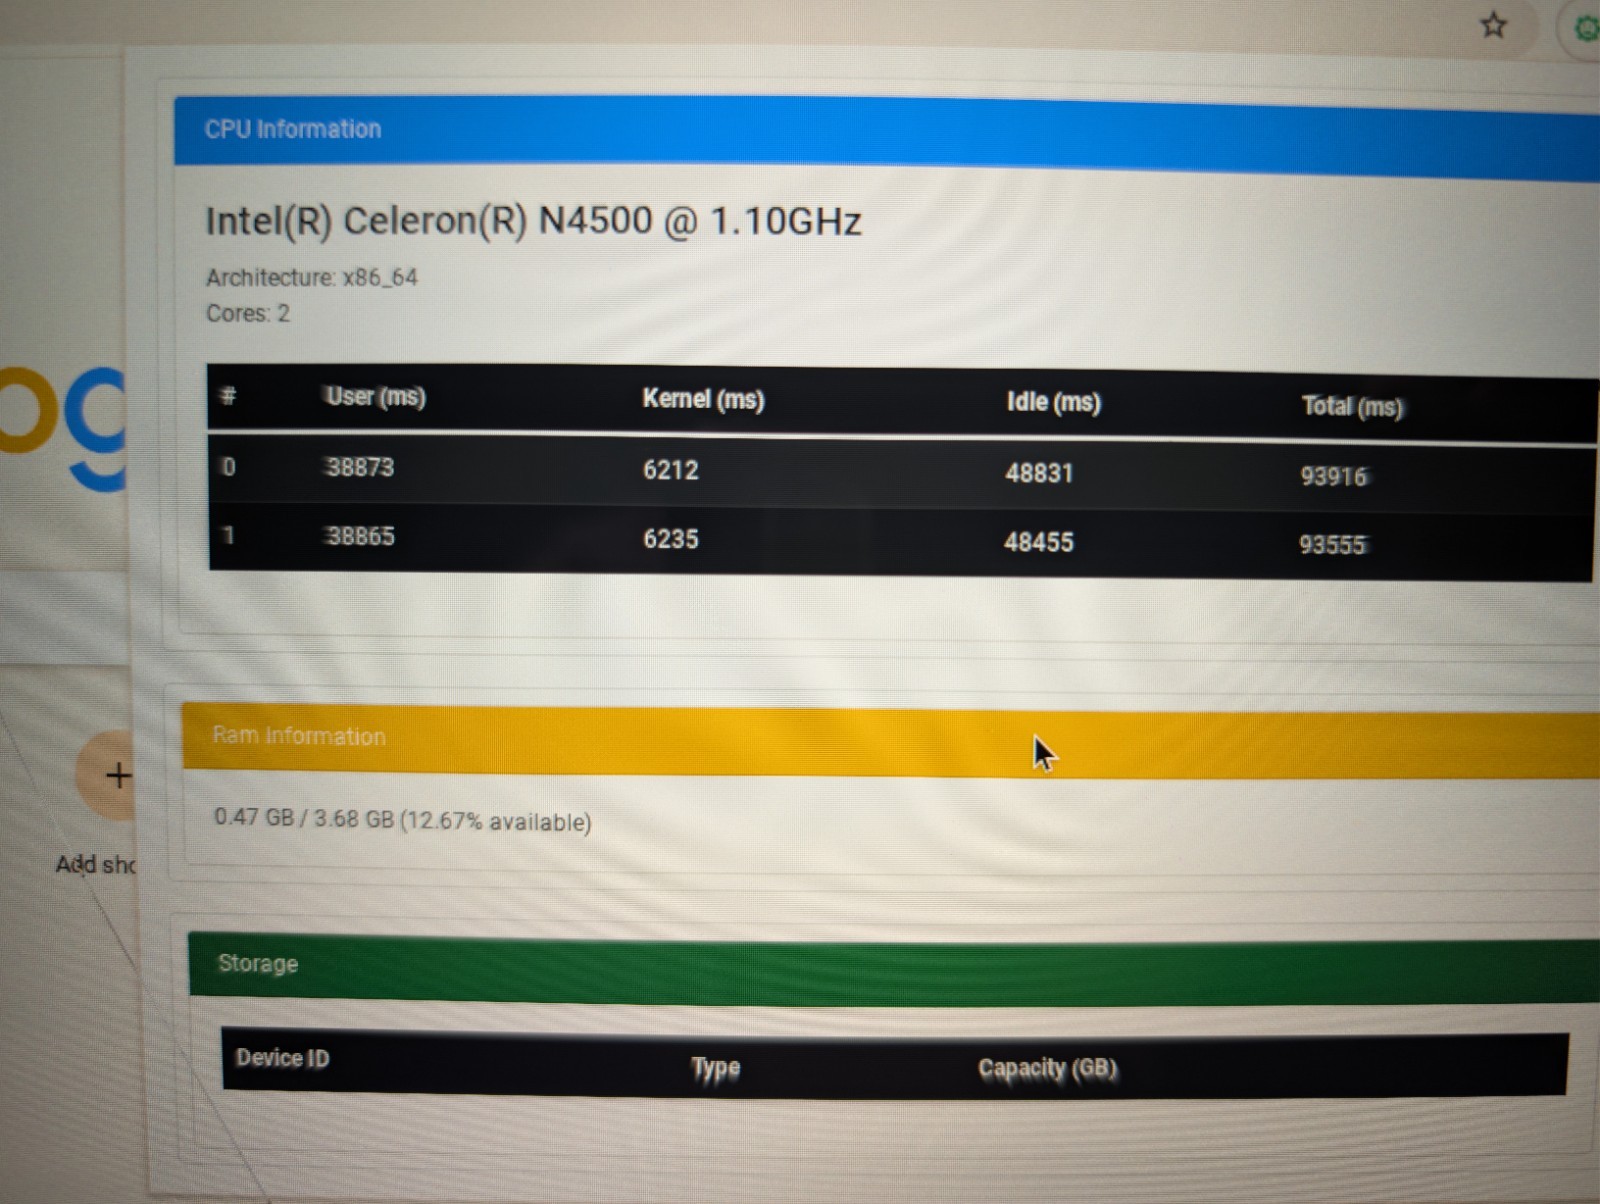Select idle time value 48831

pyautogui.click(x=1039, y=473)
